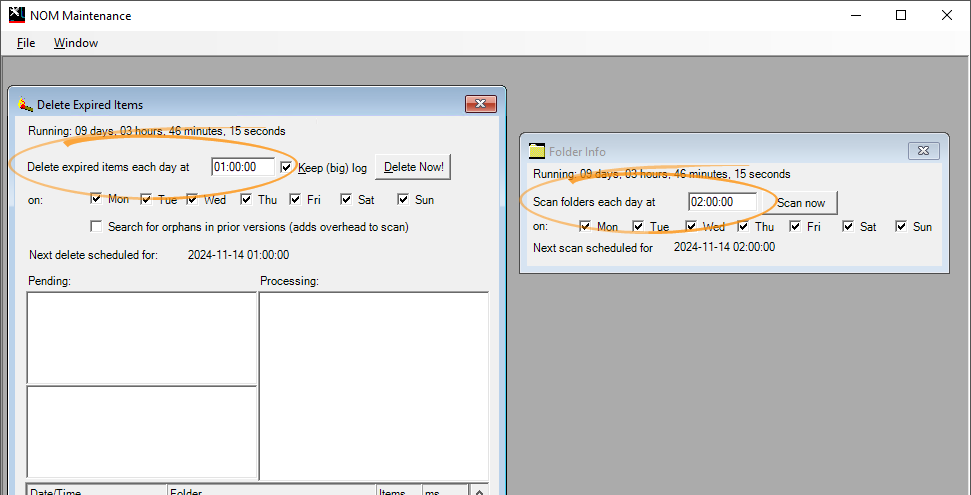Uncheck Tue in Delete Expired Items
This screenshot has width=971, height=495.
pos(146,199)
